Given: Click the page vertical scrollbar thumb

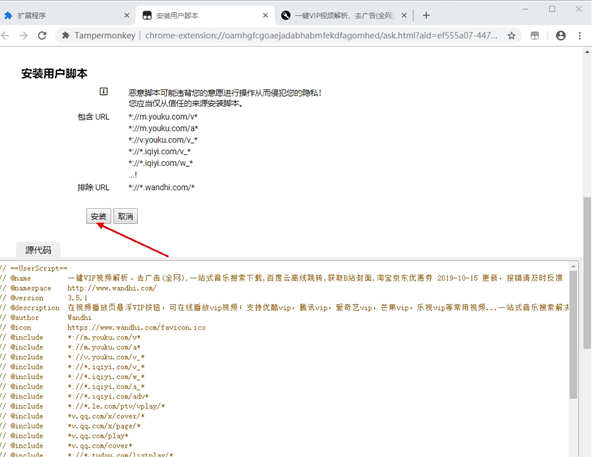Looking at the screenshot, I should (587, 273).
